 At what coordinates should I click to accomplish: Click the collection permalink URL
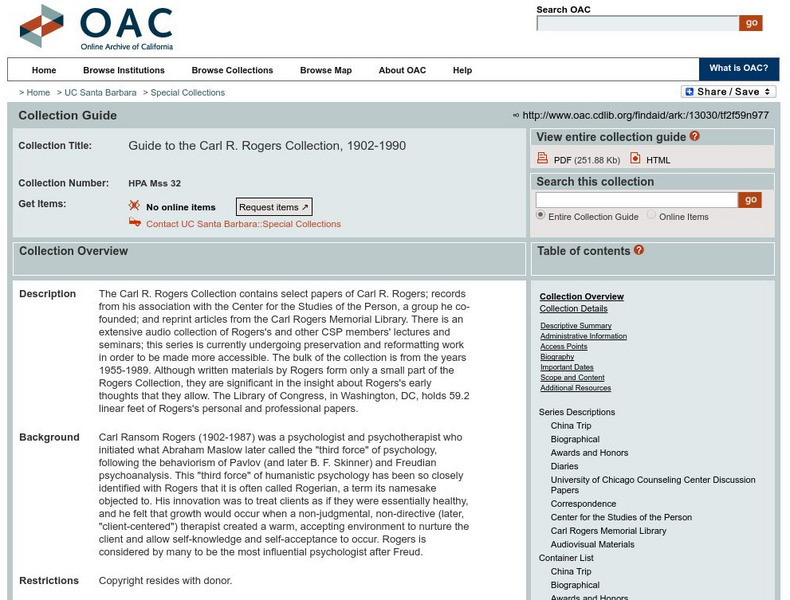[645, 115]
